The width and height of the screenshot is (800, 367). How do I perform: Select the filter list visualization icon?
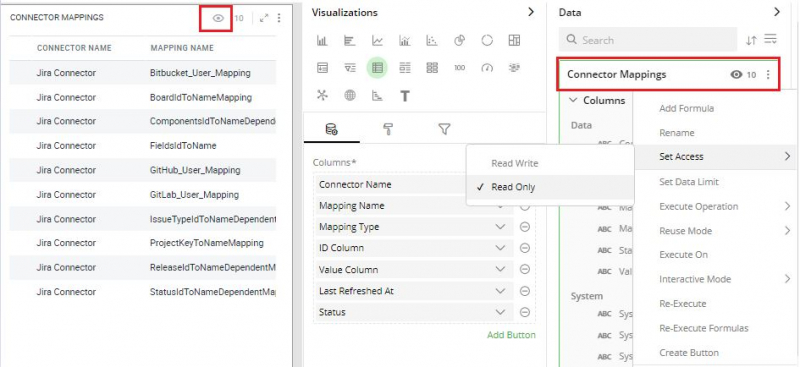pos(349,68)
